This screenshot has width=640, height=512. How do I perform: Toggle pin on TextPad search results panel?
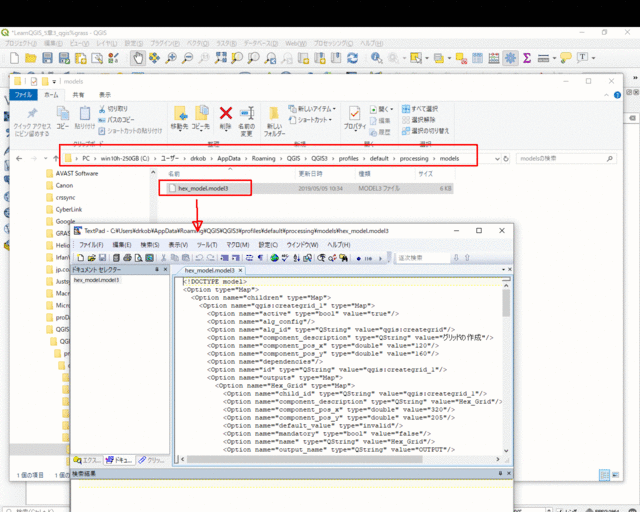tap(500, 473)
